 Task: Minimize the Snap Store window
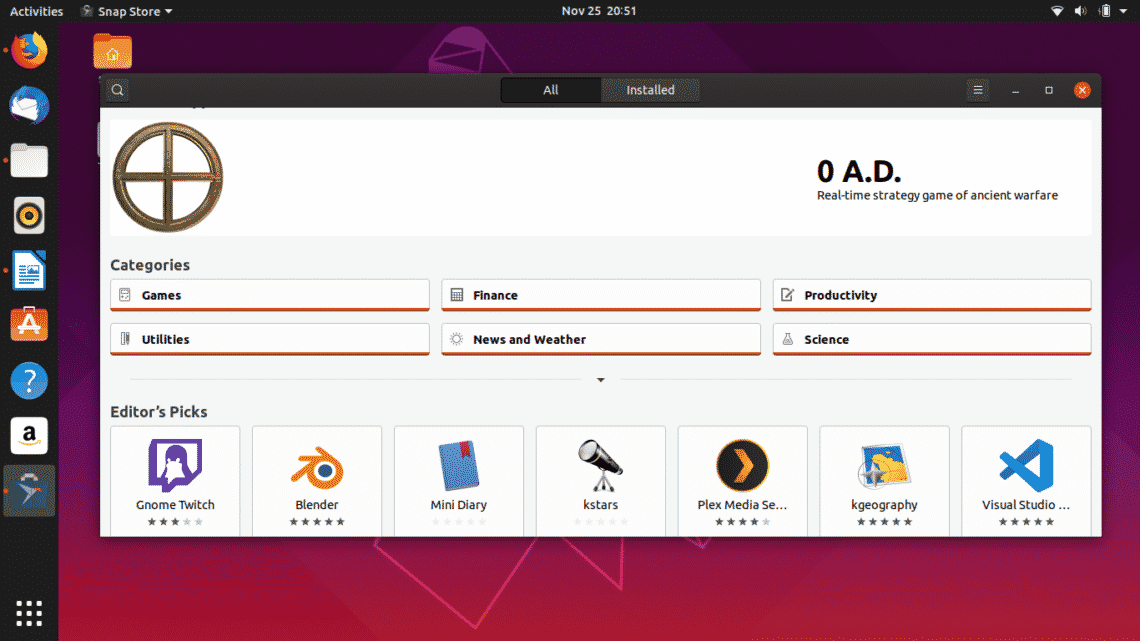point(1016,90)
